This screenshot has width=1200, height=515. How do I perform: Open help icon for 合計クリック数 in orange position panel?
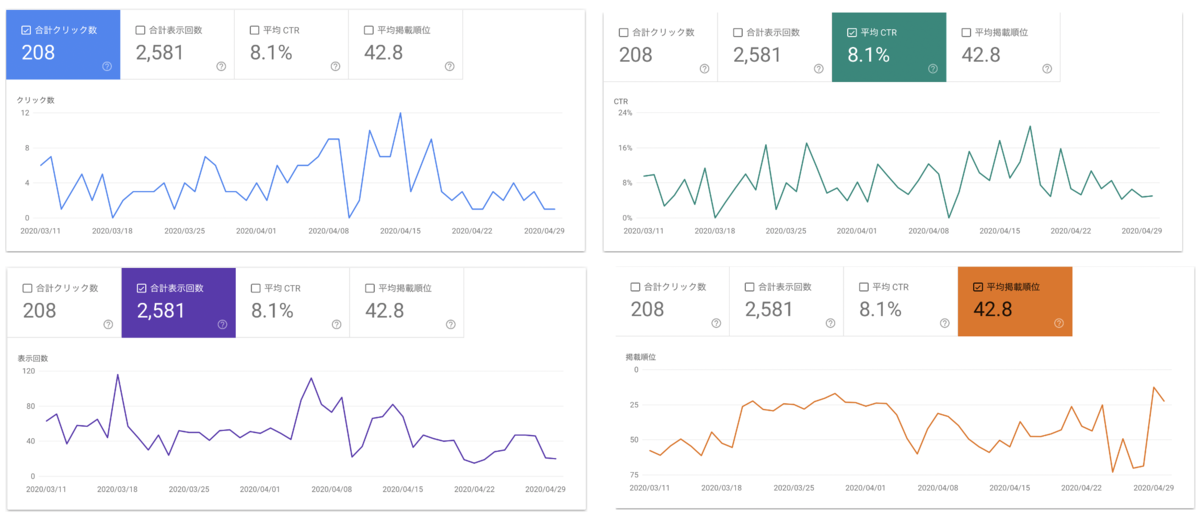click(715, 323)
